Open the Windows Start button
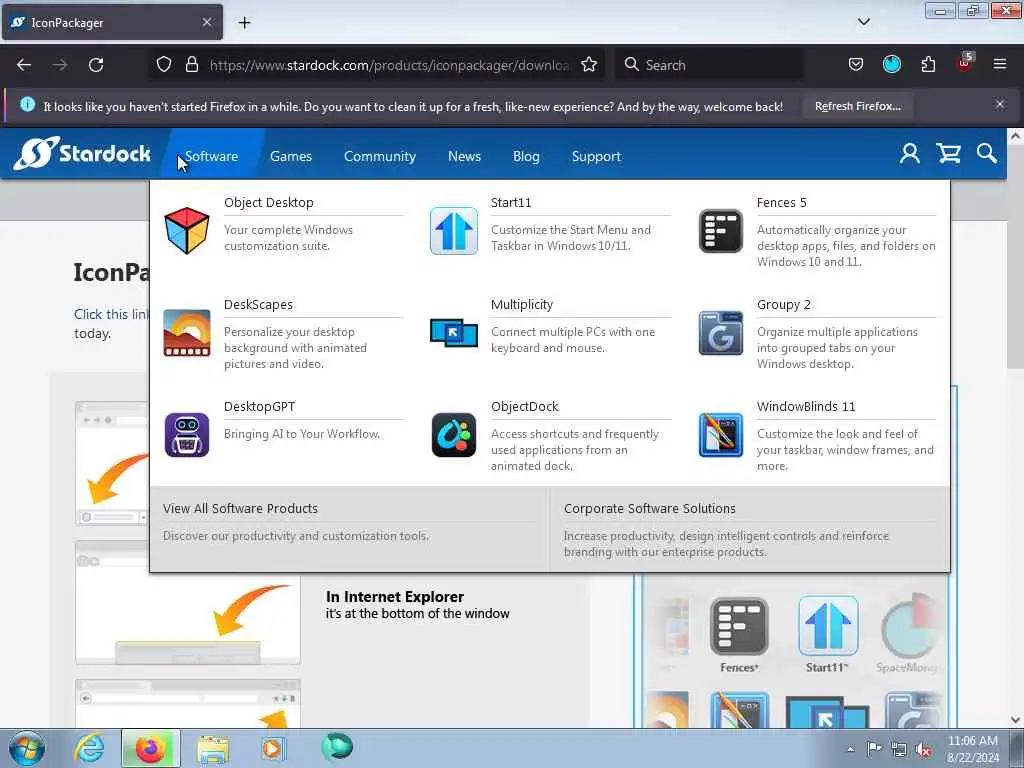The width and height of the screenshot is (1024, 768). [27, 748]
